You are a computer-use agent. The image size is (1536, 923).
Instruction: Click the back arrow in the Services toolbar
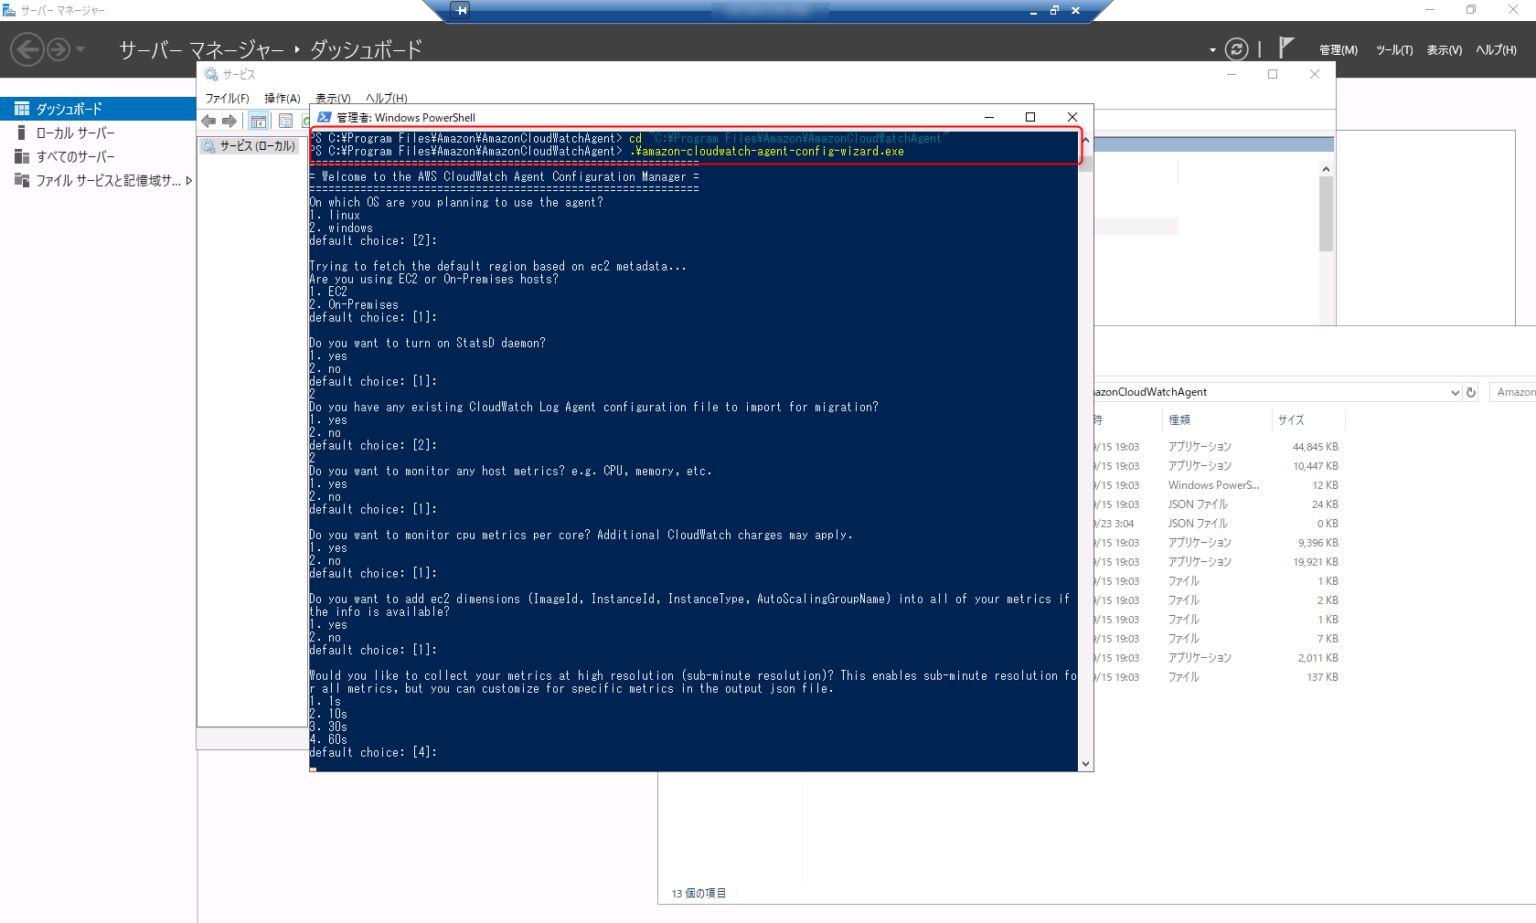(x=207, y=121)
